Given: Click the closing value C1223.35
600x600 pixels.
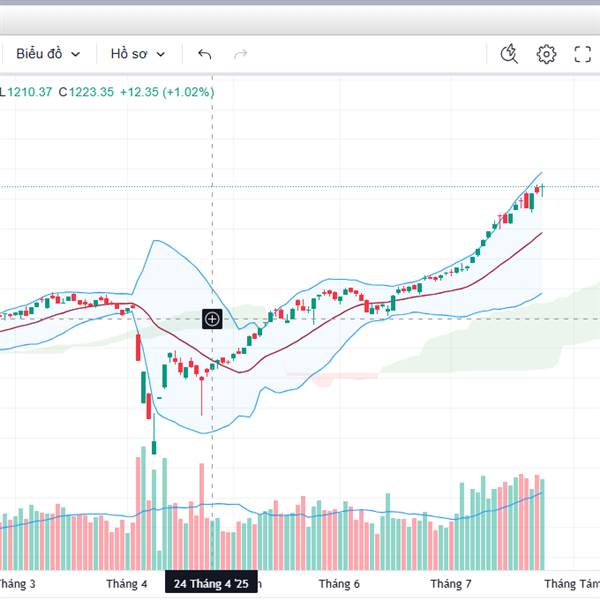Looking at the screenshot, I should 86,92.
